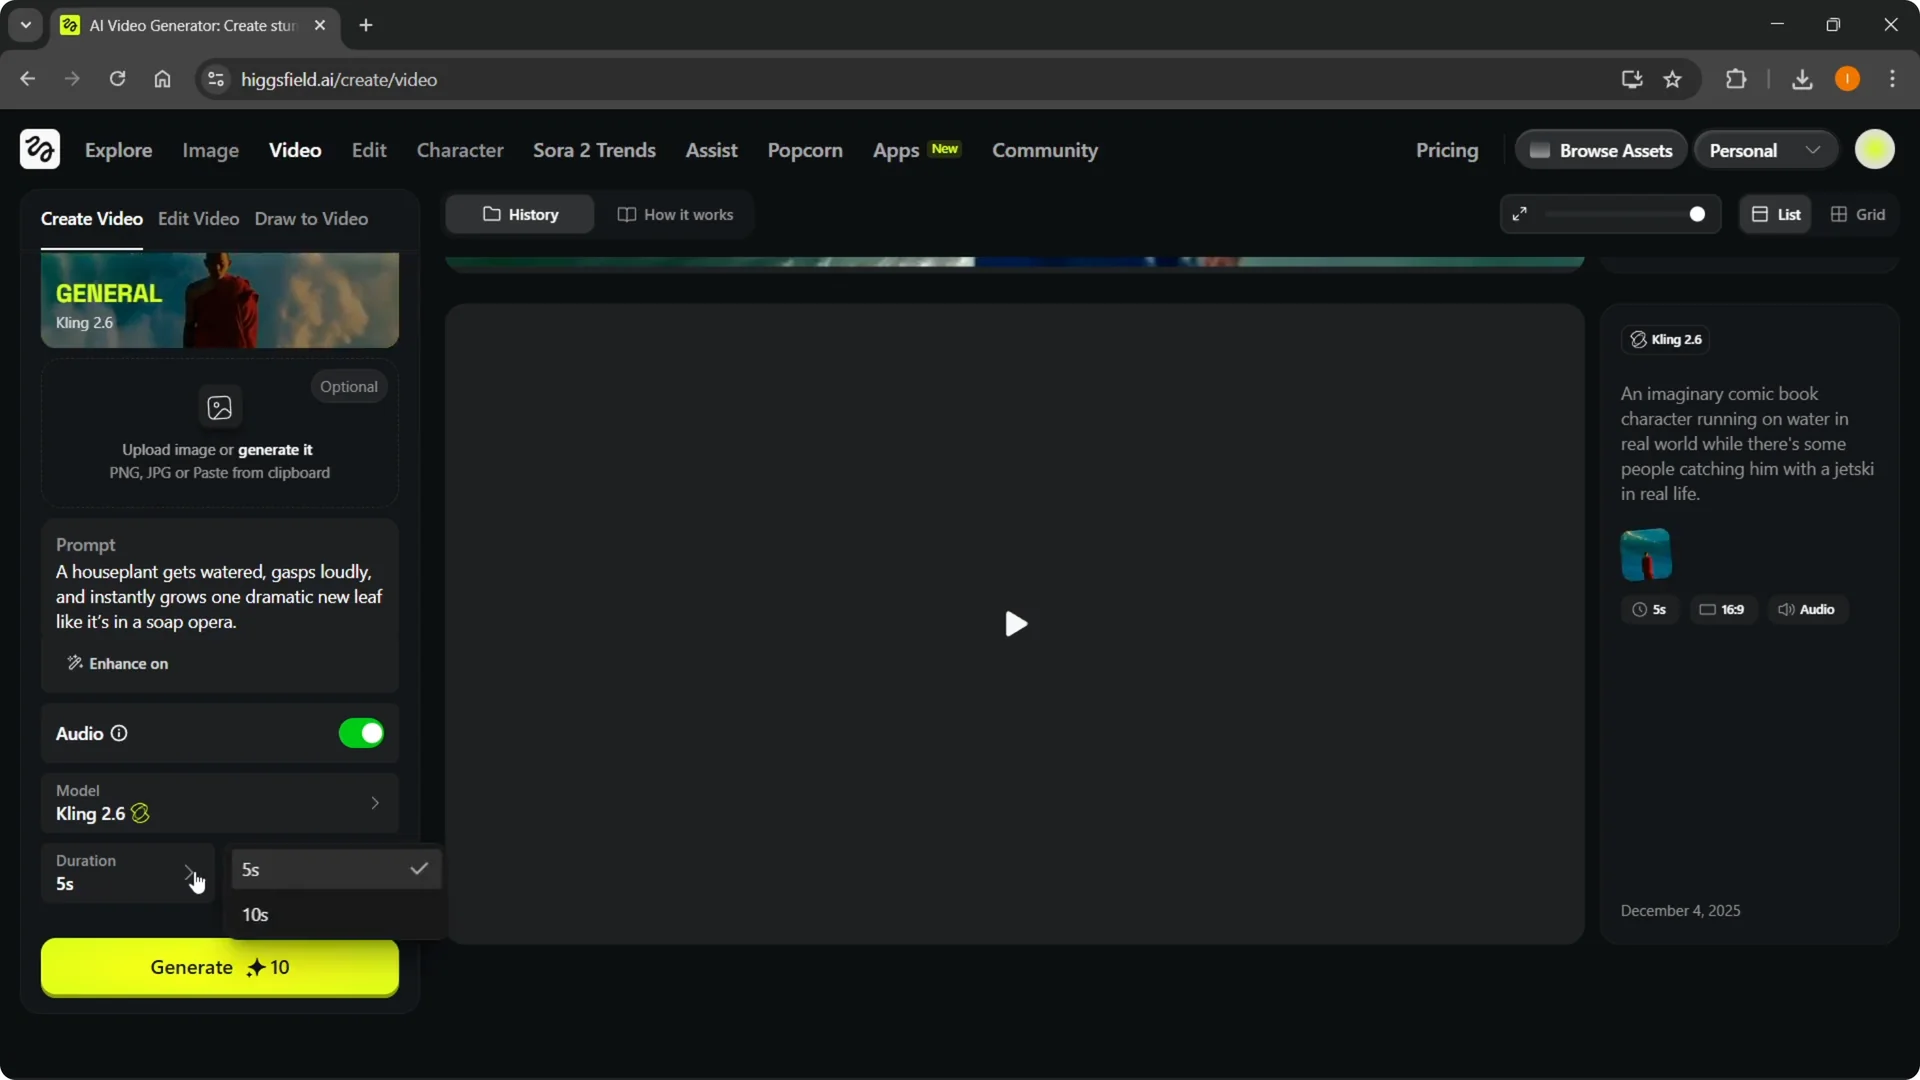Expand the Model selector for Kling 2.6
Image resolution: width=1920 pixels, height=1080 pixels.
[374, 803]
